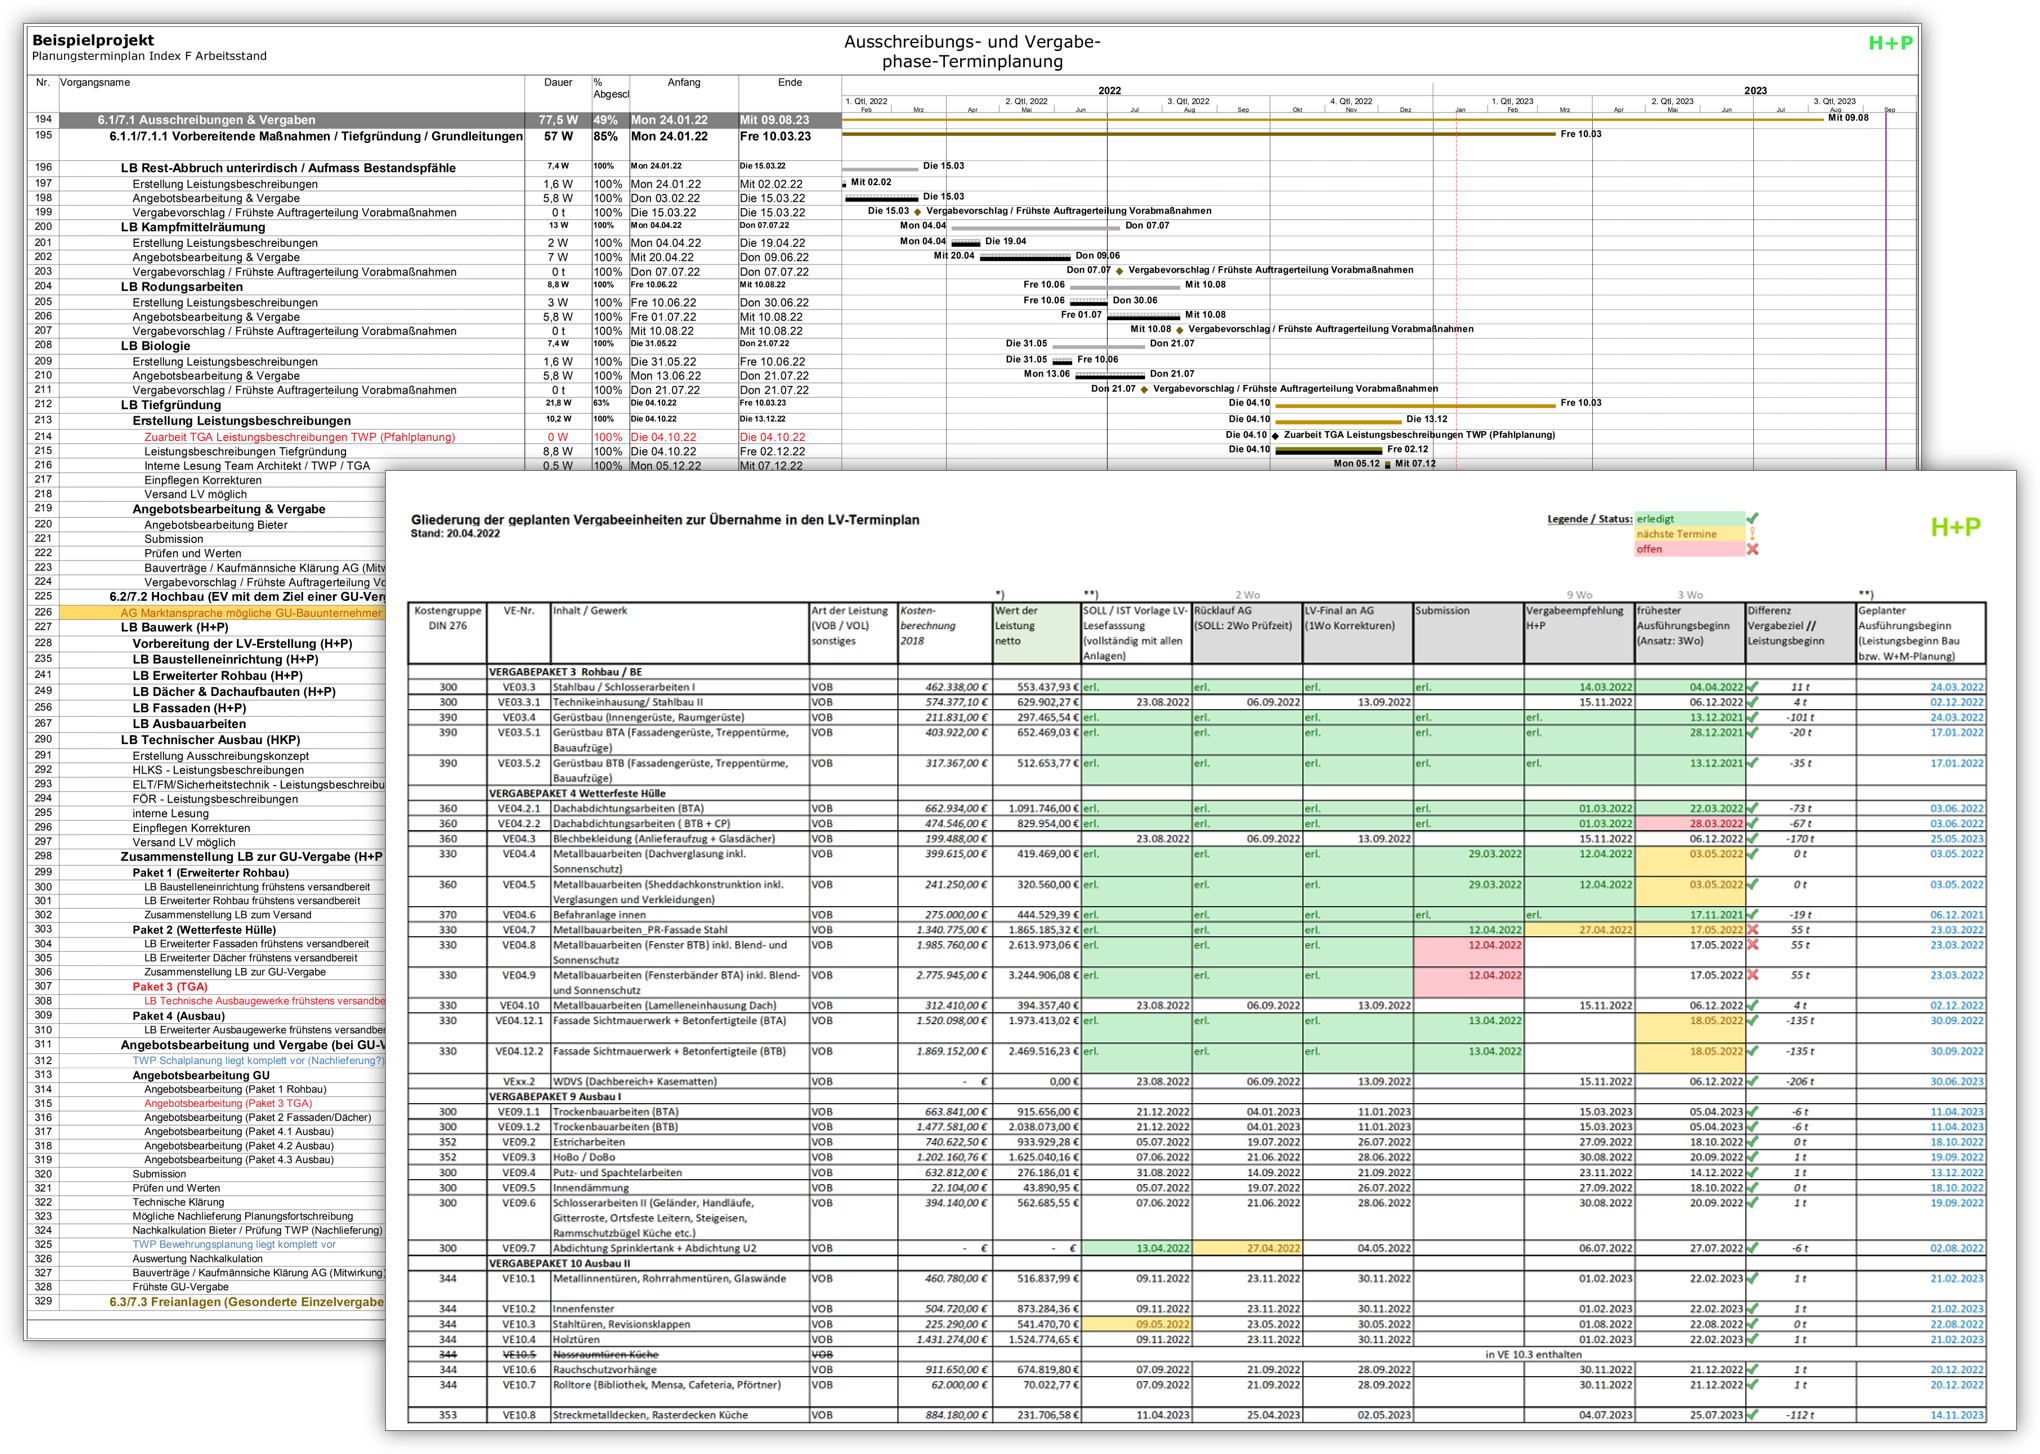Click the H+P logo on the Vergabeeinheiten sheet
This screenshot has width=2040, height=1454.
click(1955, 527)
